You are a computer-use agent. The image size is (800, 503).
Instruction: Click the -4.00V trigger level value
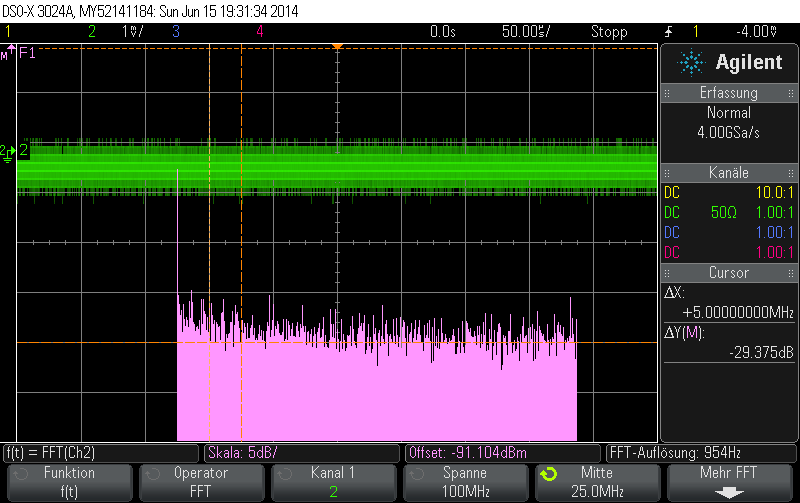pos(757,32)
